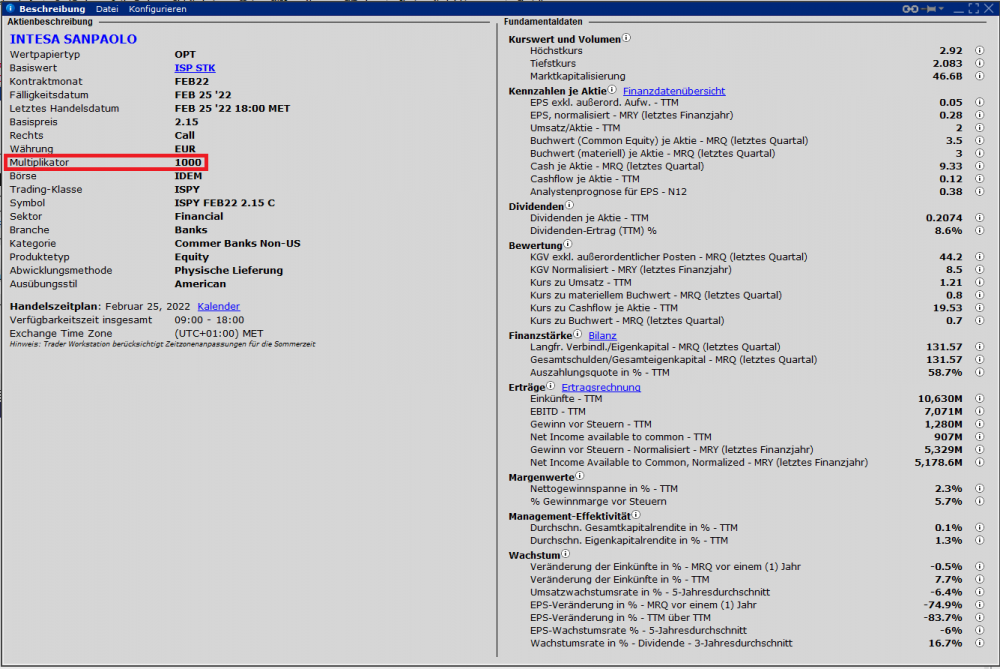The image size is (1000, 669).
Task: Click info icon next to Kennzahlen je Aktie
Action: click(612, 90)
